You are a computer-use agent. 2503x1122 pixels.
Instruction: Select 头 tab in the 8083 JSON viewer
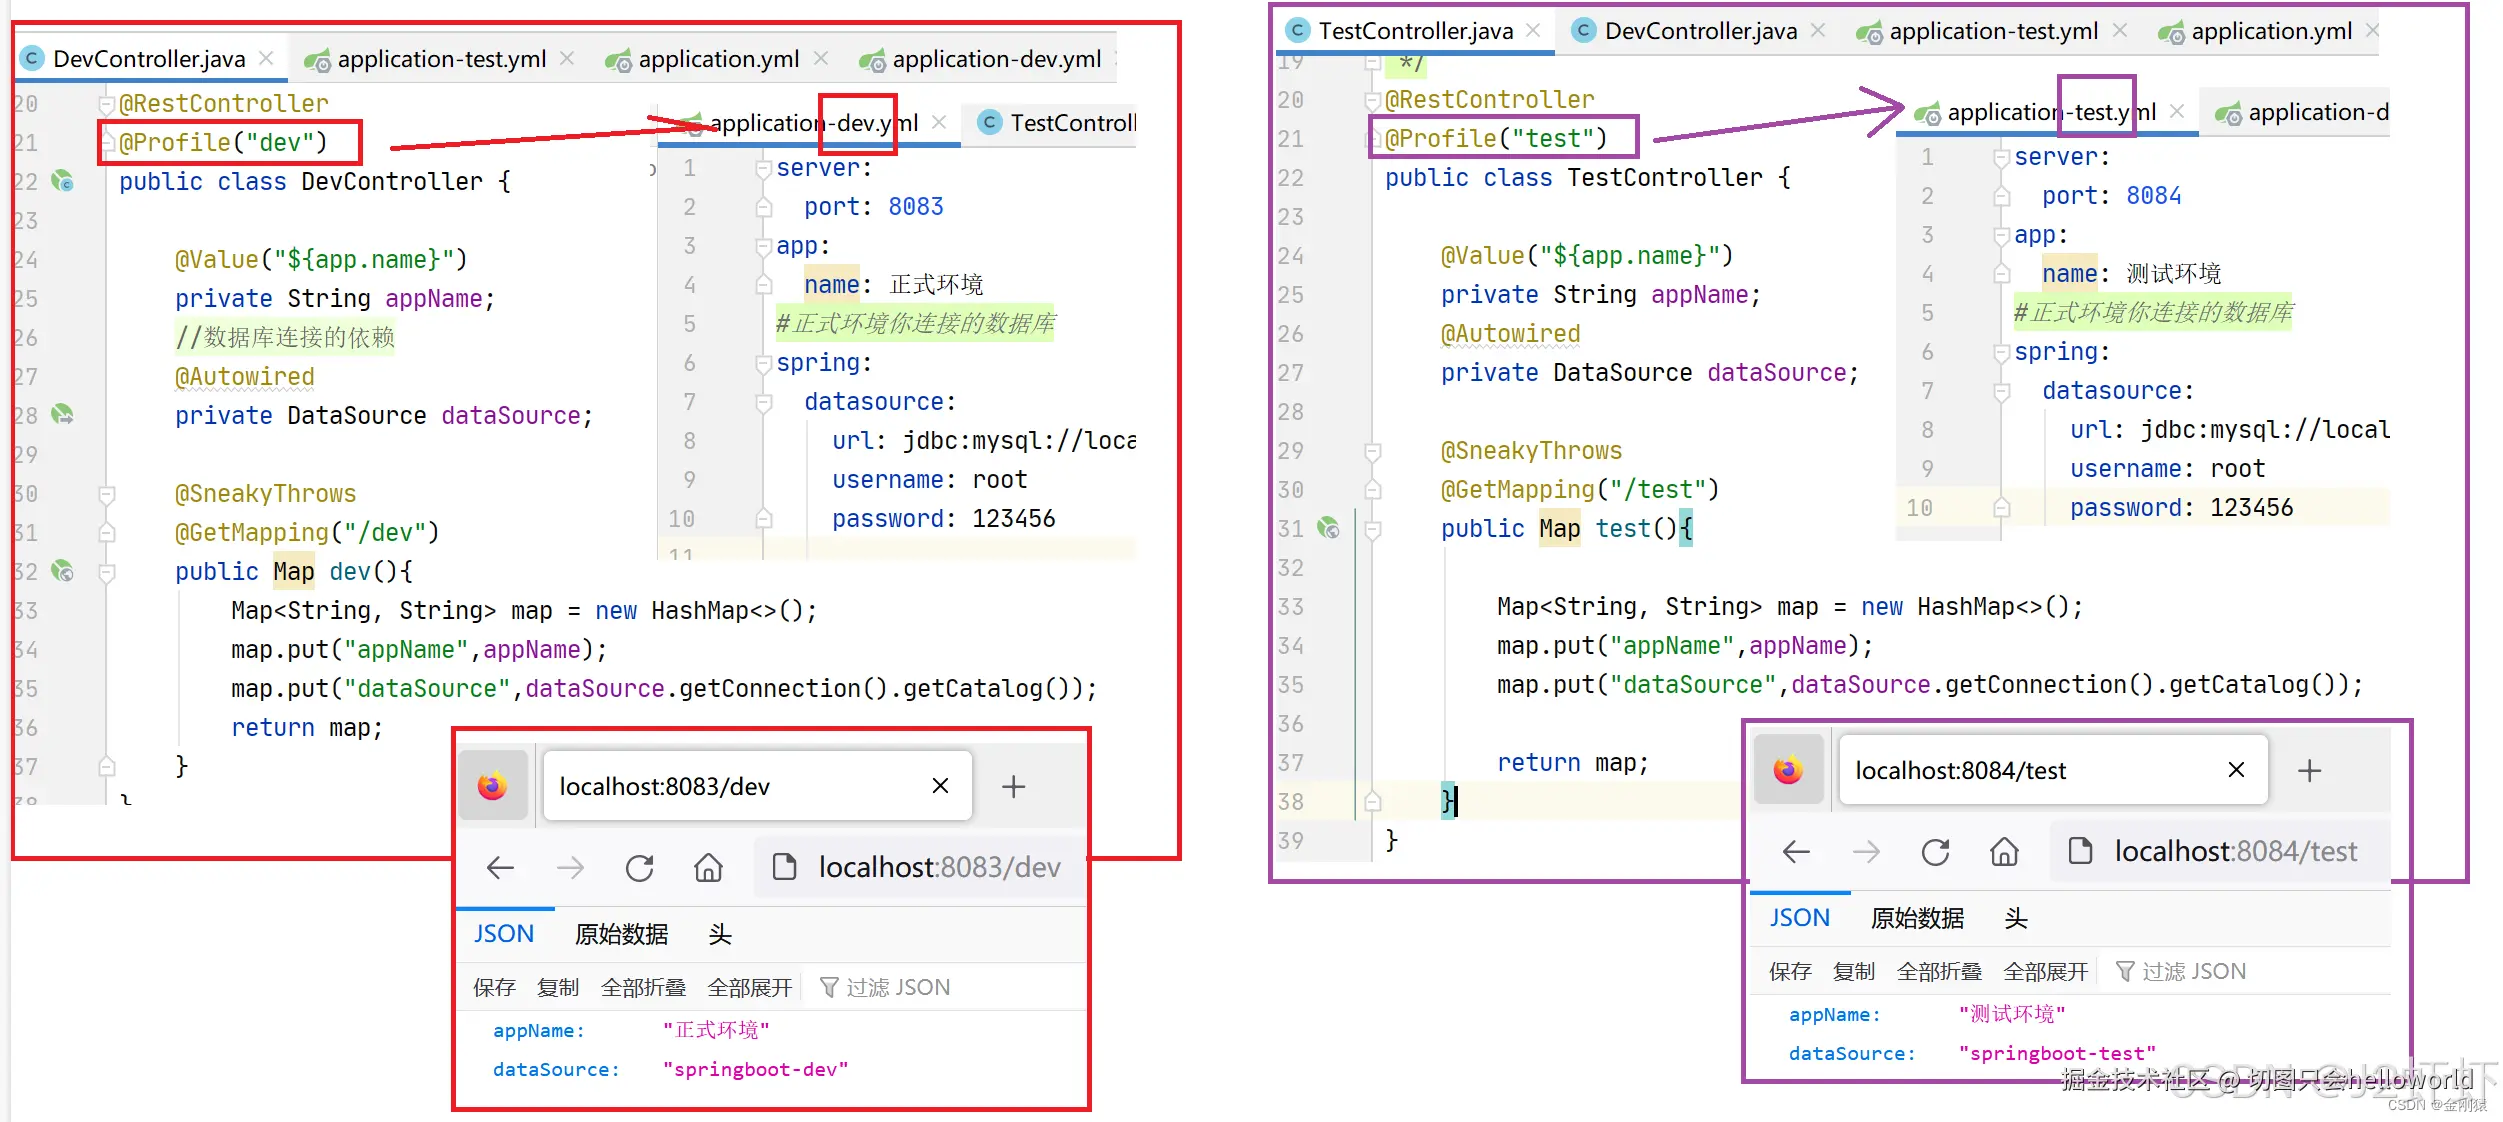720,934
